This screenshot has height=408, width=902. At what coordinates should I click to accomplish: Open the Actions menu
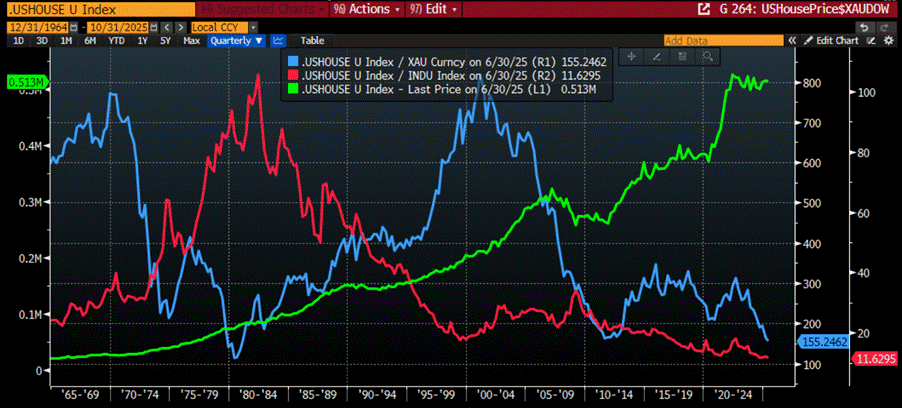(366, 9)
